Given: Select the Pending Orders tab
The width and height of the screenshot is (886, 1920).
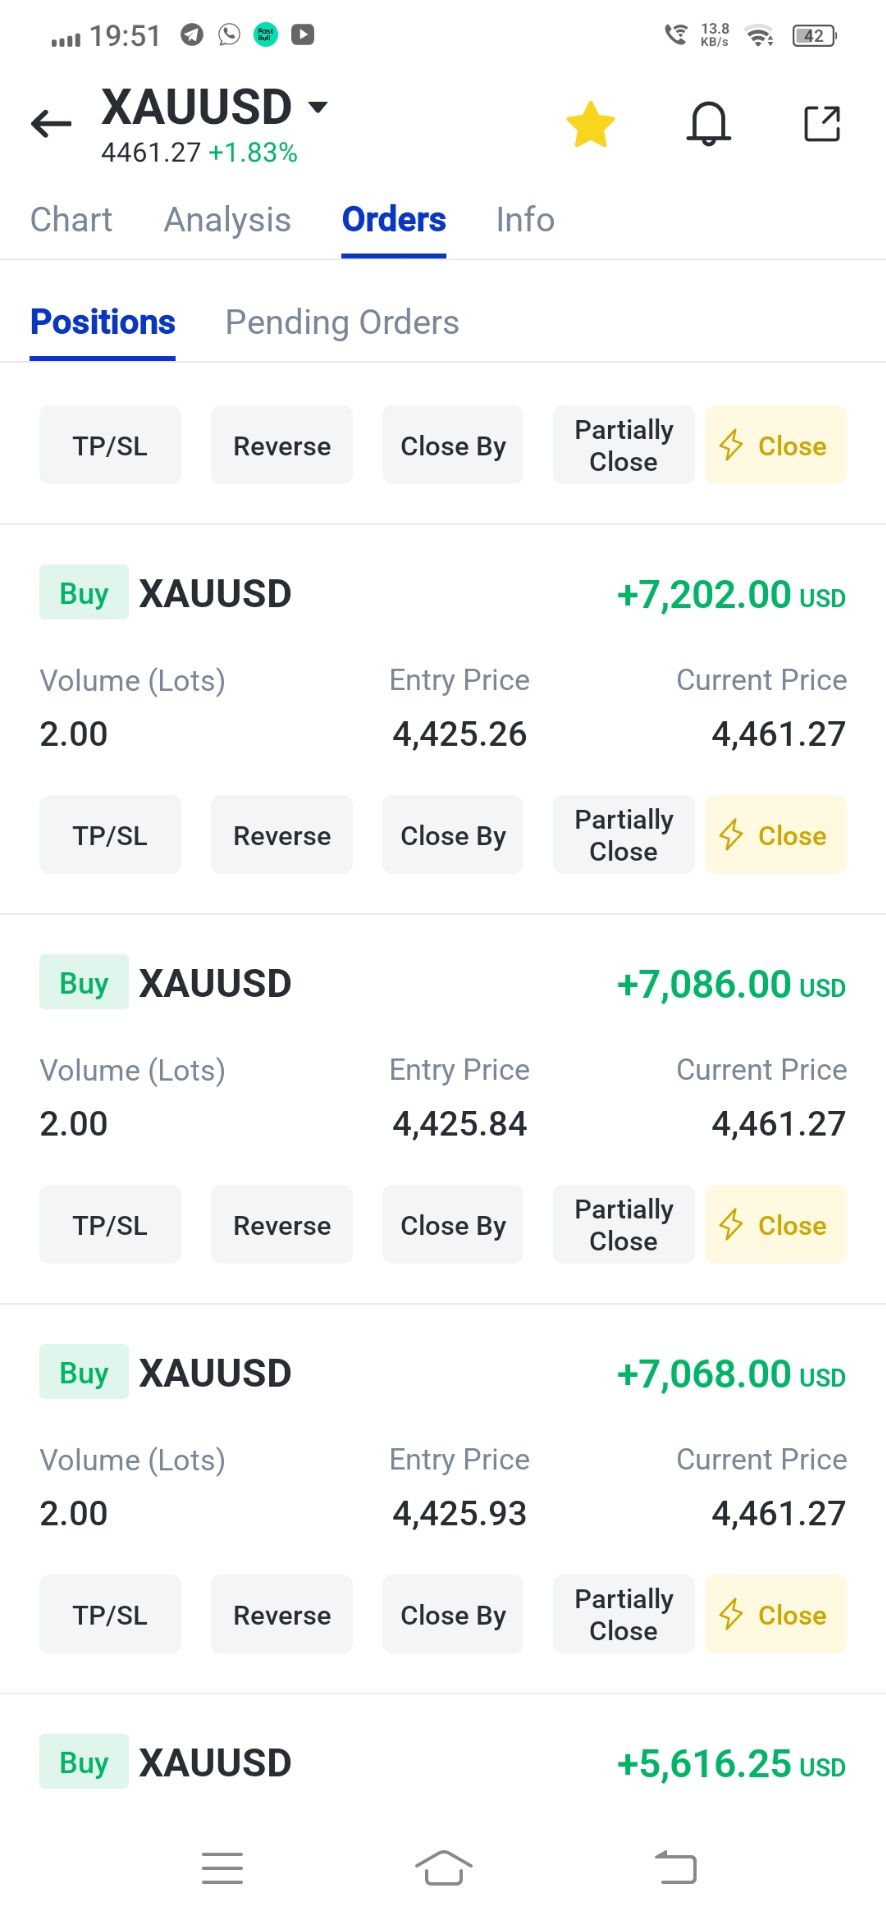Looking at the screenshot, I should click(x=342, y=323).
